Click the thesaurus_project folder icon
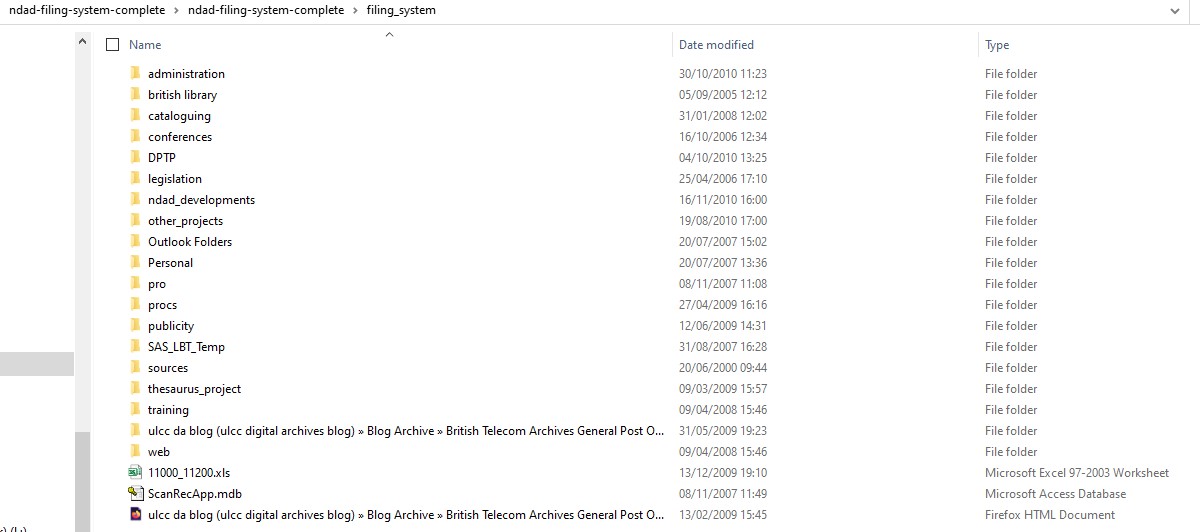The image size is (1200, 532). click(136, 388)
